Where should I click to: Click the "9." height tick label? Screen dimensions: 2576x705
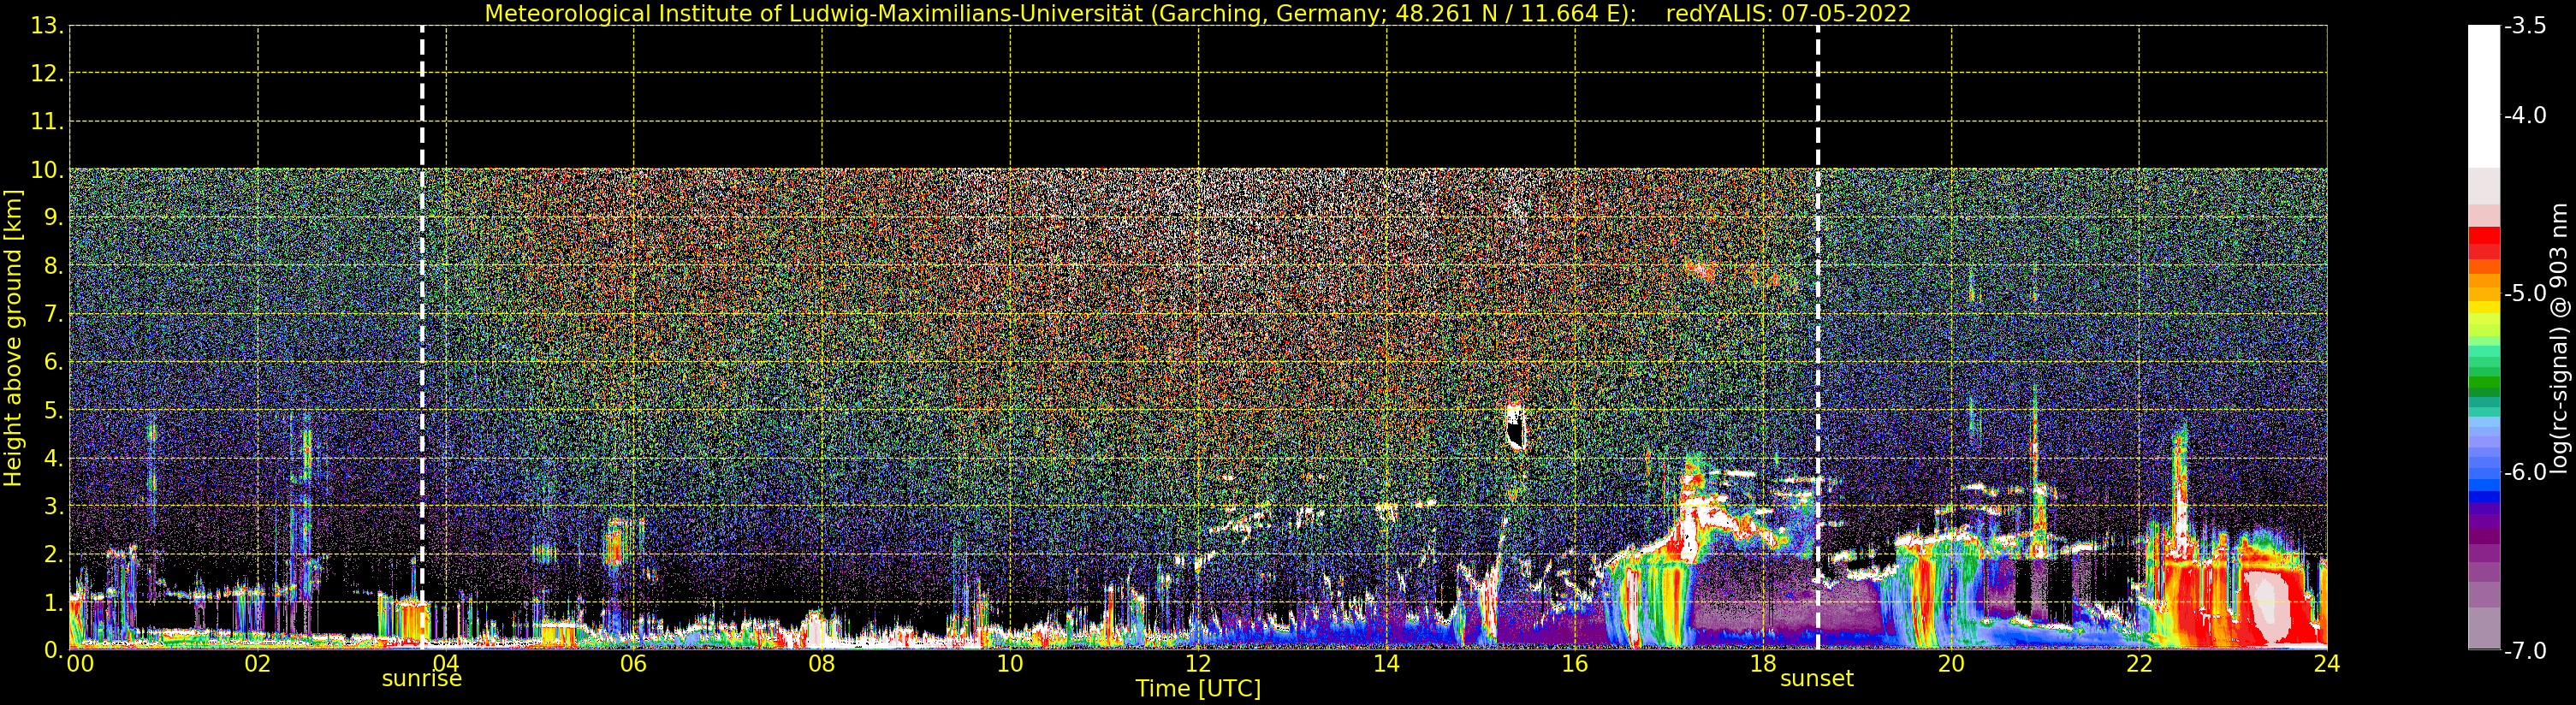[x=53, y=218]
